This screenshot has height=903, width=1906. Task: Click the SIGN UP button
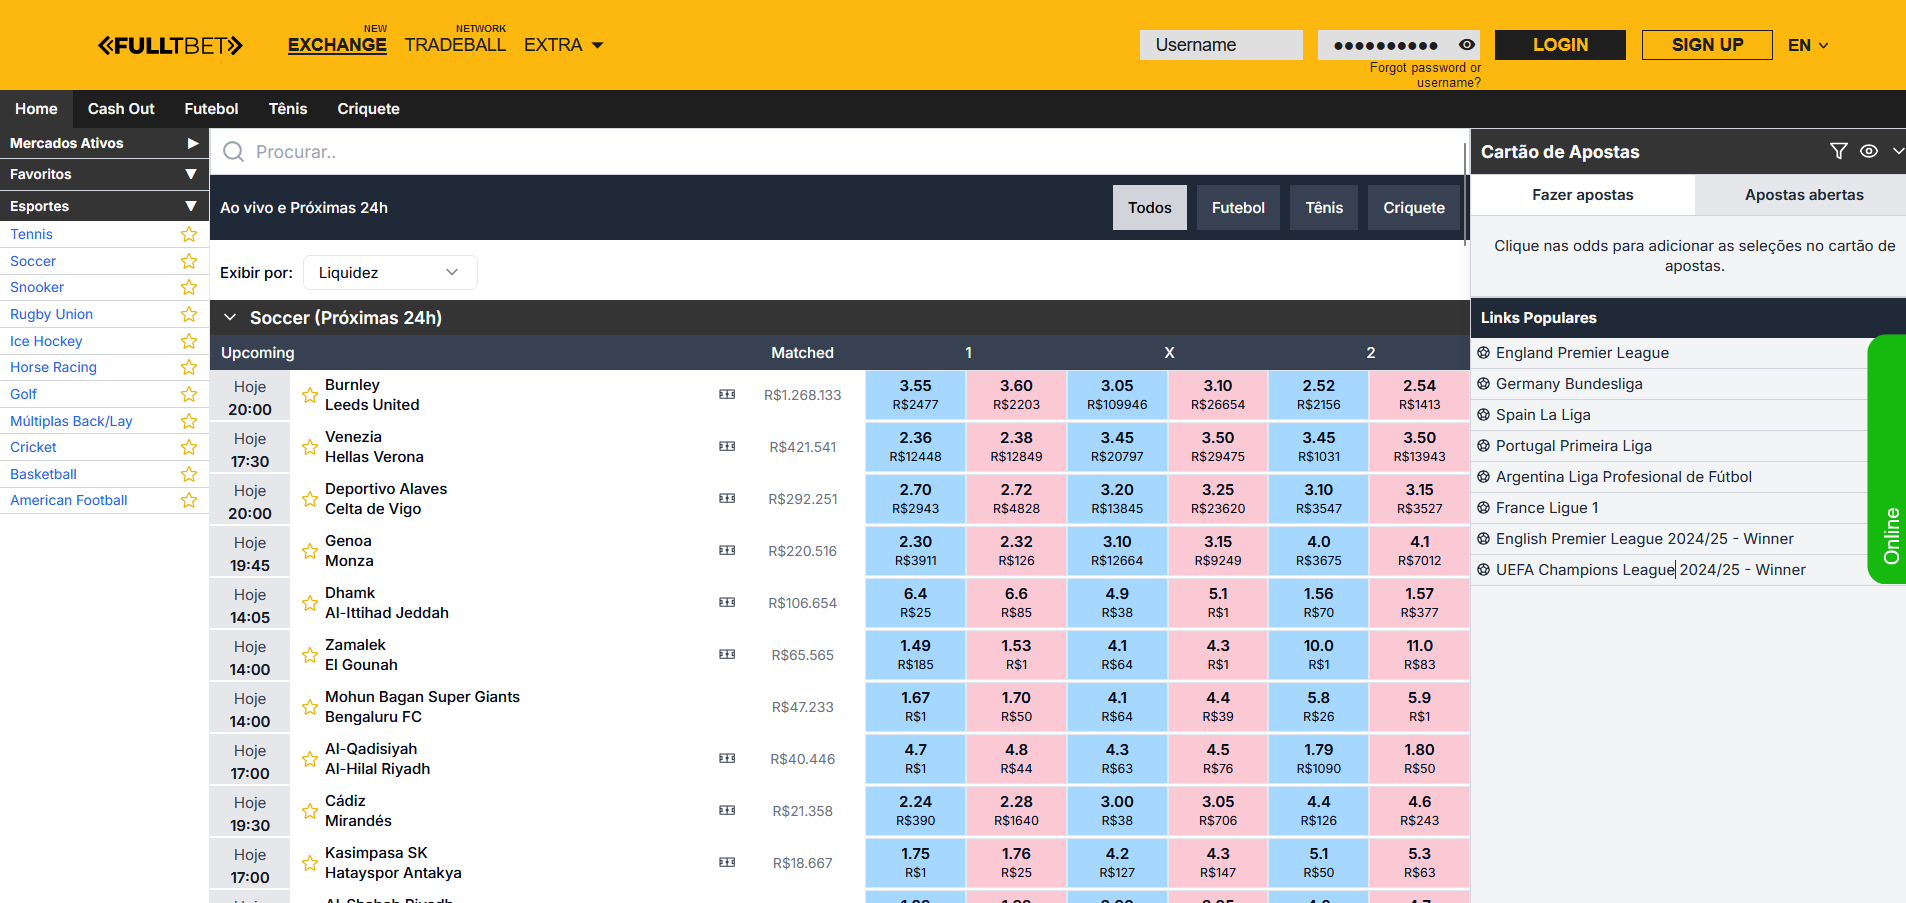click(x=1707, y=45)
